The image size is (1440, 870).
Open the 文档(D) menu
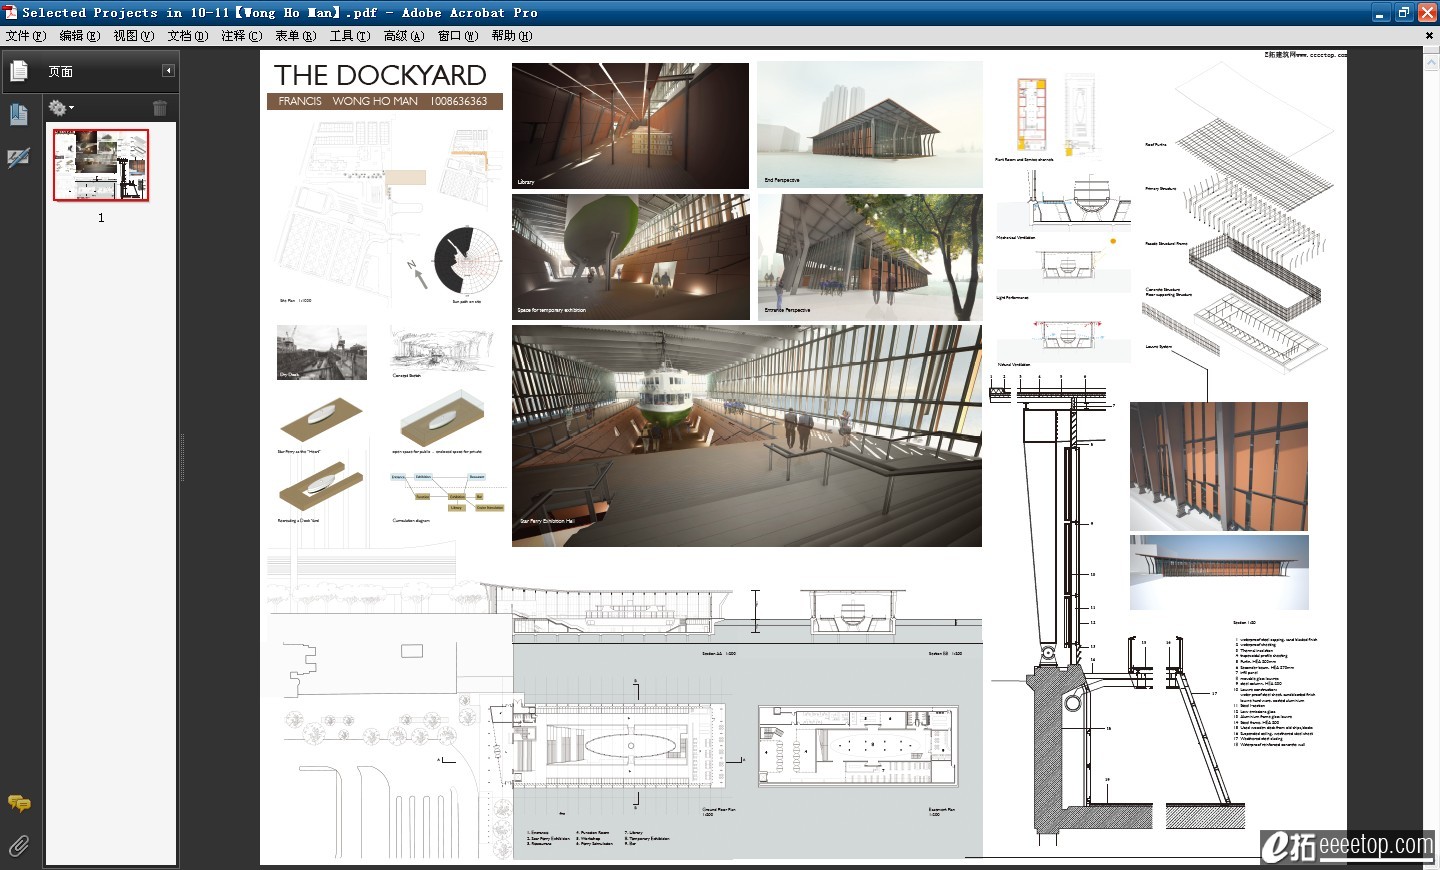point(188,35)
